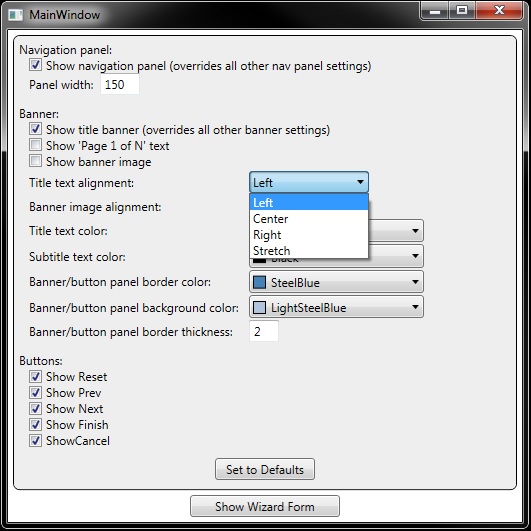This screenshot has width=531, height=531.
Task: Close the MainWindow window
Action: (499, 11)
